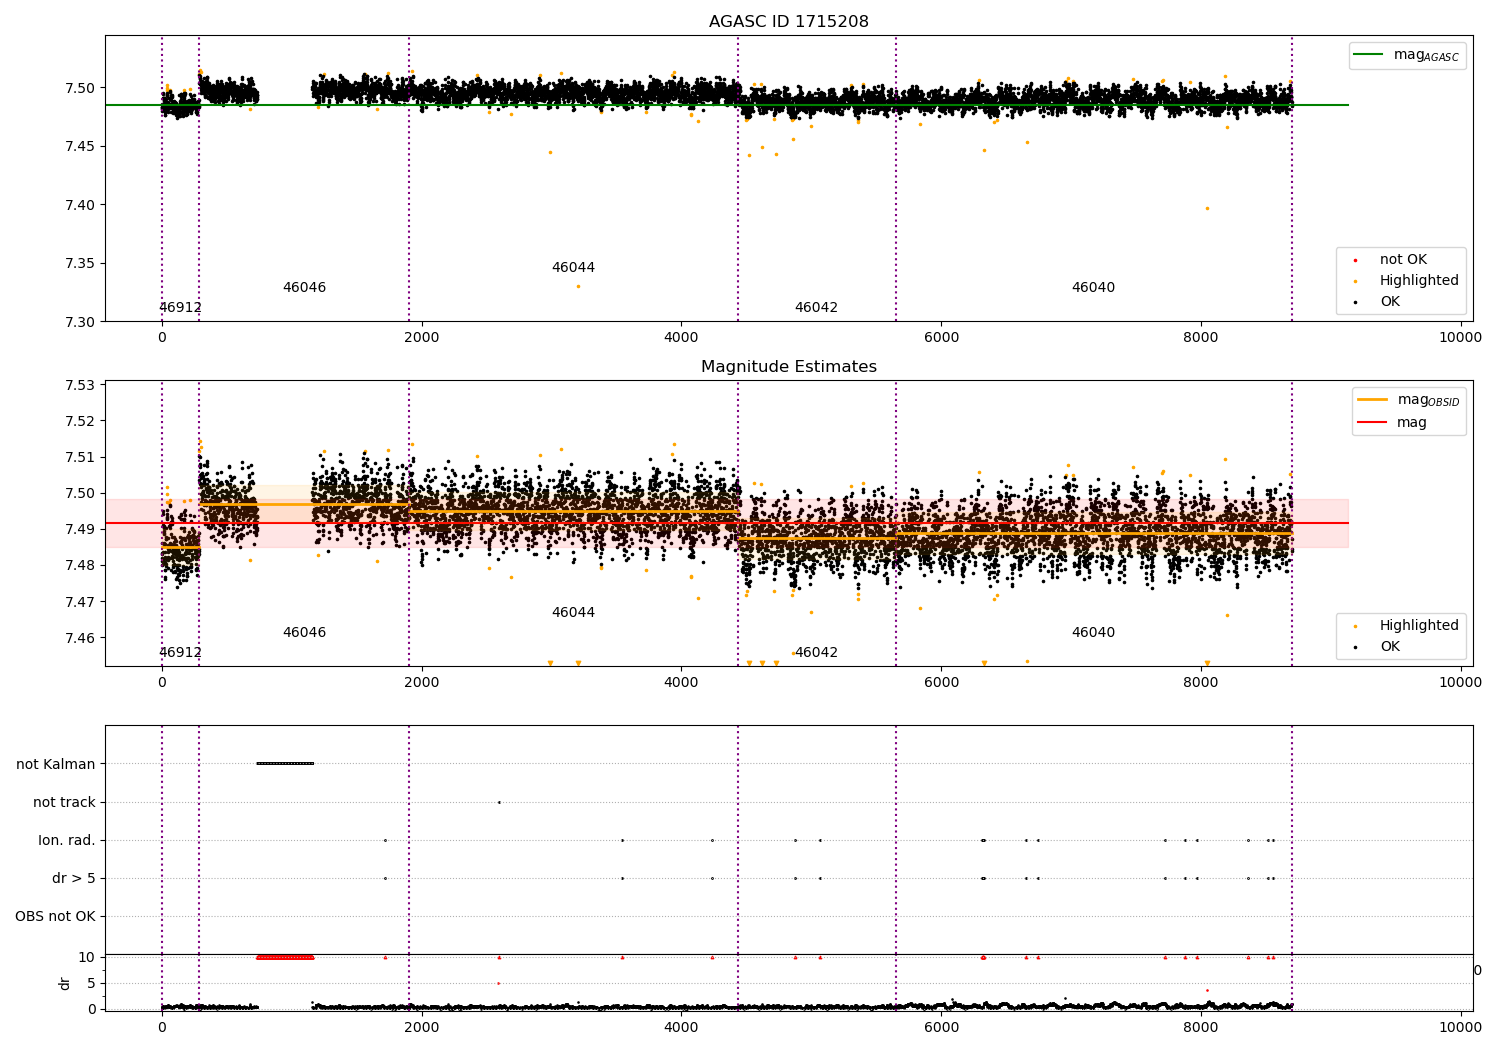Select the 'not OK' legend entry
Viewport: 1500px width, 1050px height.
pos(1403,259)
